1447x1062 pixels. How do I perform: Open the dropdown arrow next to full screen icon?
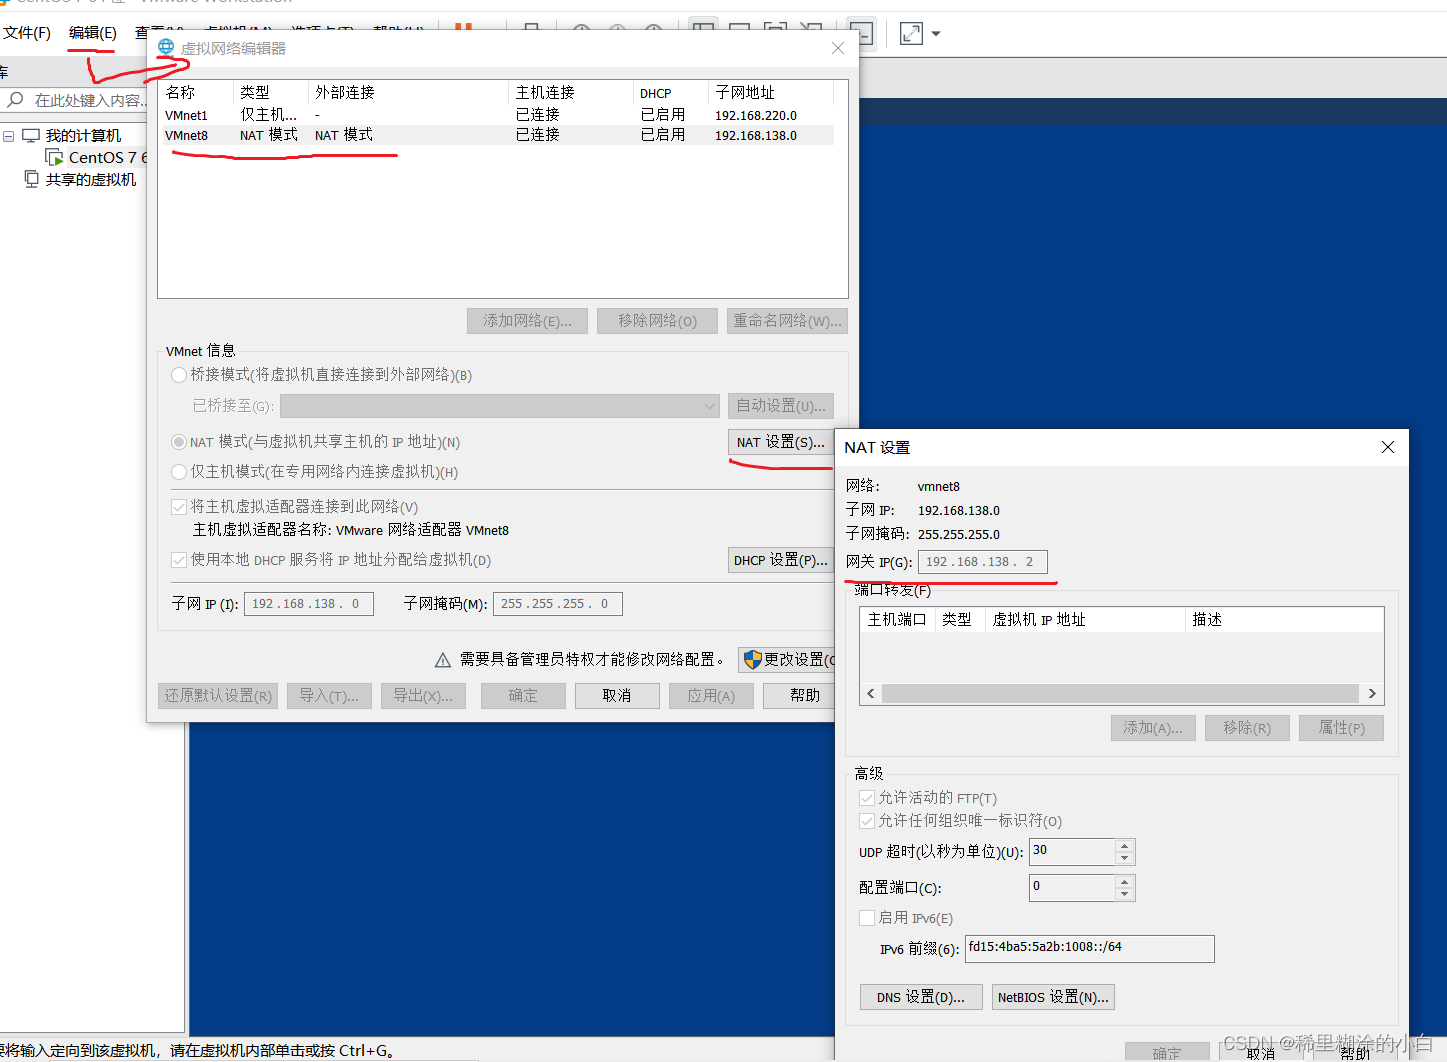pos(936,34)
